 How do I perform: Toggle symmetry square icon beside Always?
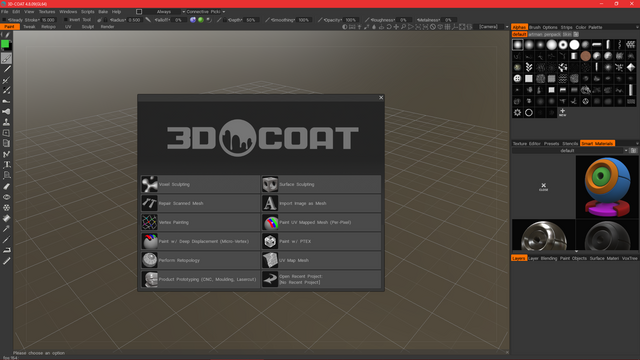(139, 12)
